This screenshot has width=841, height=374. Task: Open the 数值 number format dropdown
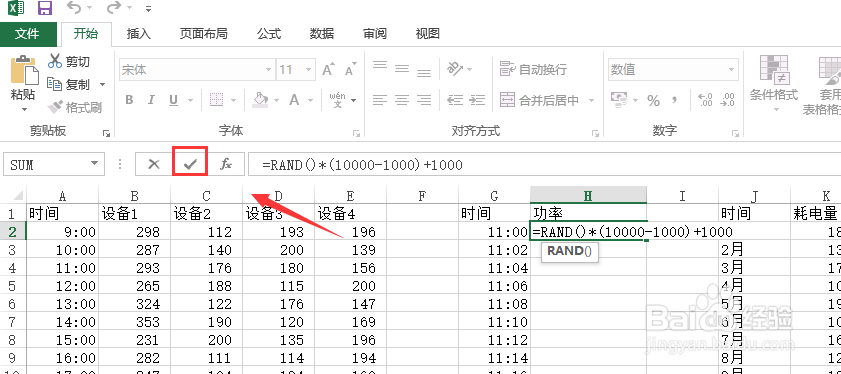pyautogui.click(x=731, y=70)
